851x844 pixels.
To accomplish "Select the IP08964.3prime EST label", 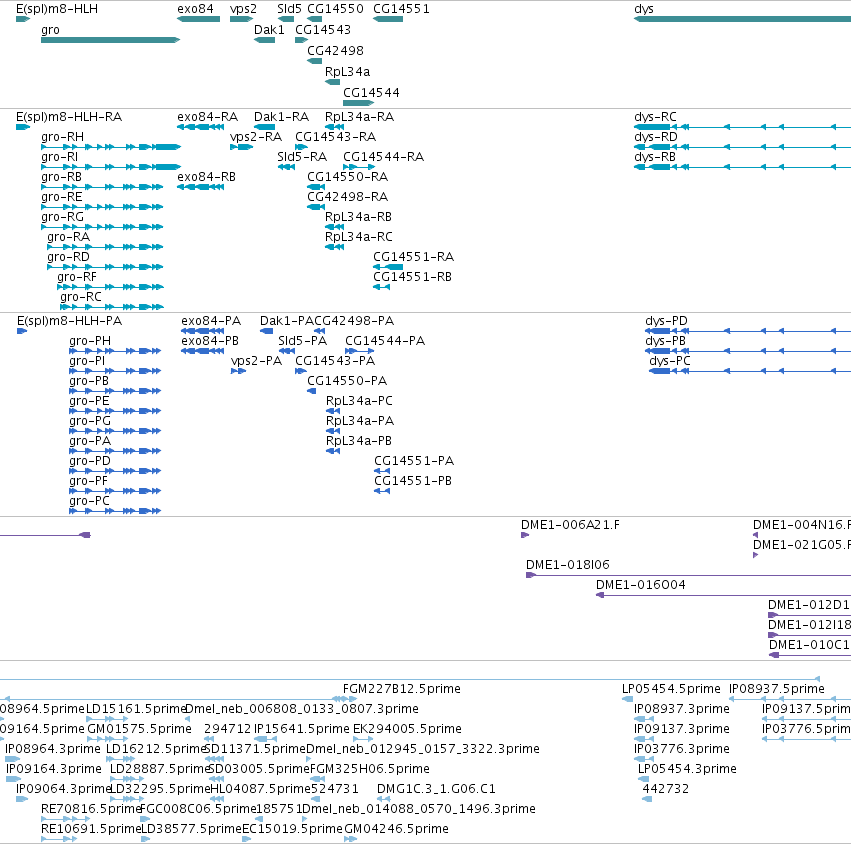I will click(x=53, y=749).
